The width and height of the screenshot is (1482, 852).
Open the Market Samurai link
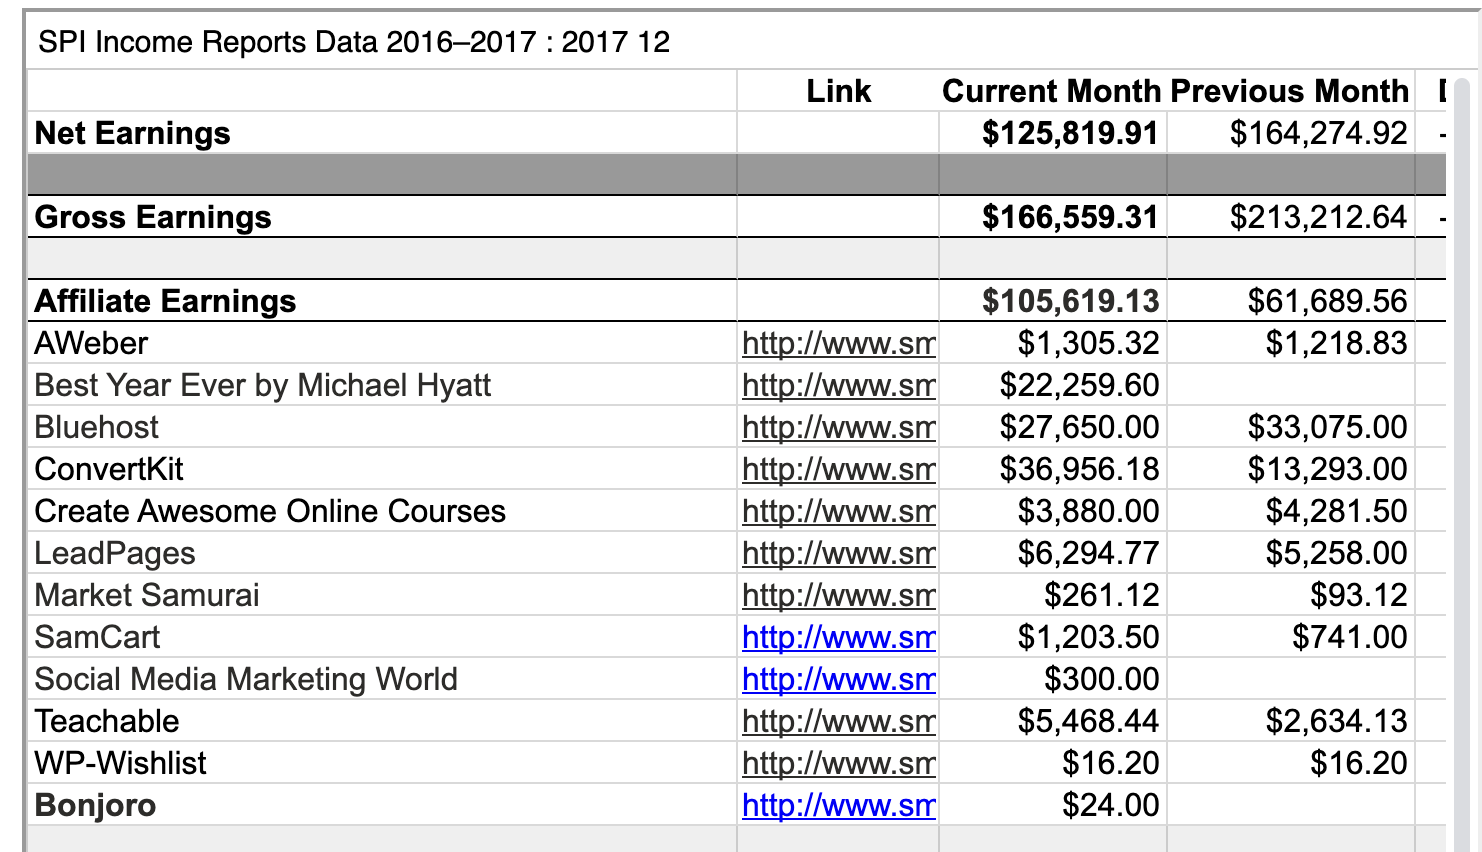tap(838, 595)
